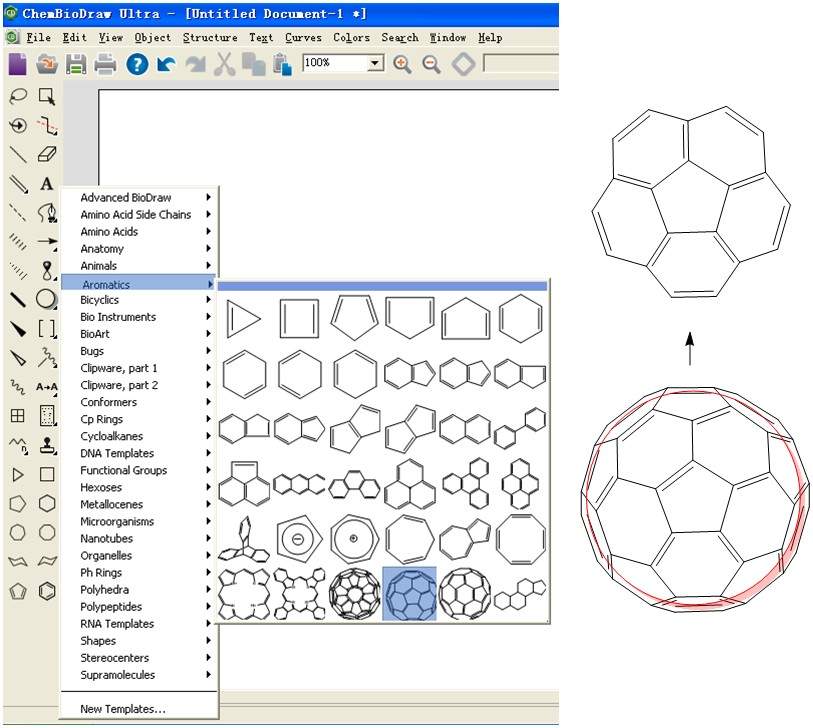Open the Curves menu
The image size is (813, 728).
[x=303, y=37]
